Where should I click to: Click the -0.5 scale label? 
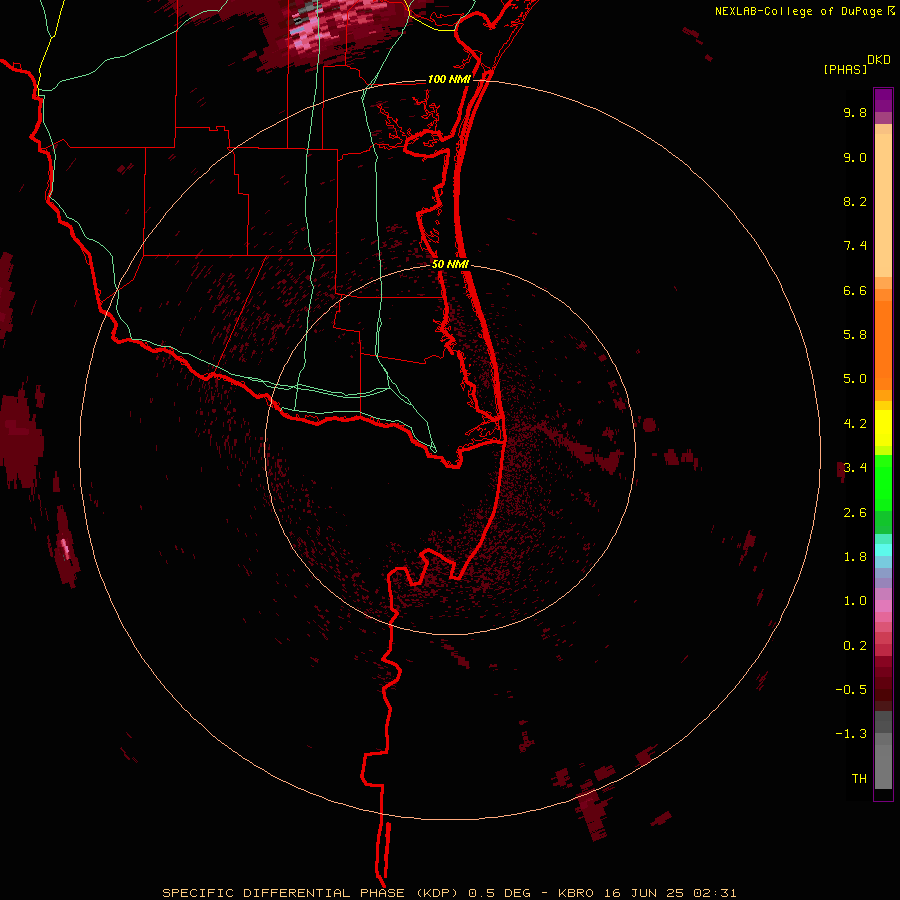[x=851, y=690]
